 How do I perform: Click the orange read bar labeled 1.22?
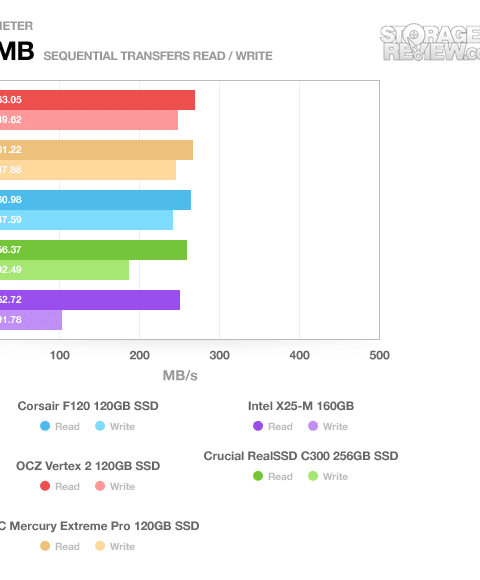[96, 150]
